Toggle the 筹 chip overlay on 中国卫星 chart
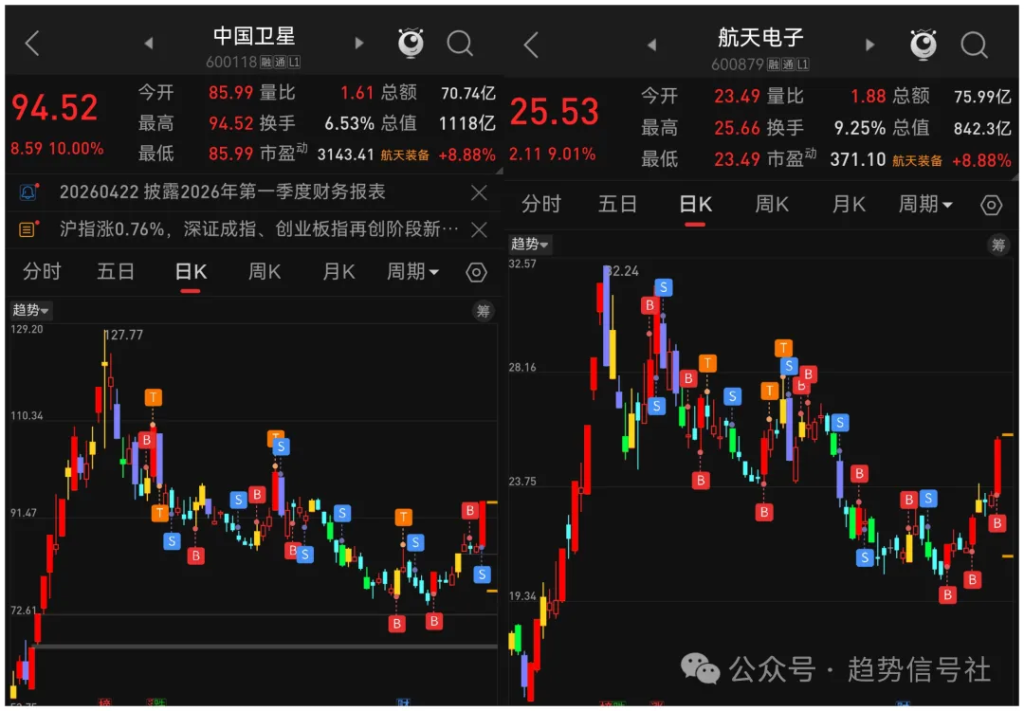This screenshot has width=1024, height=711. click(482, 311)
